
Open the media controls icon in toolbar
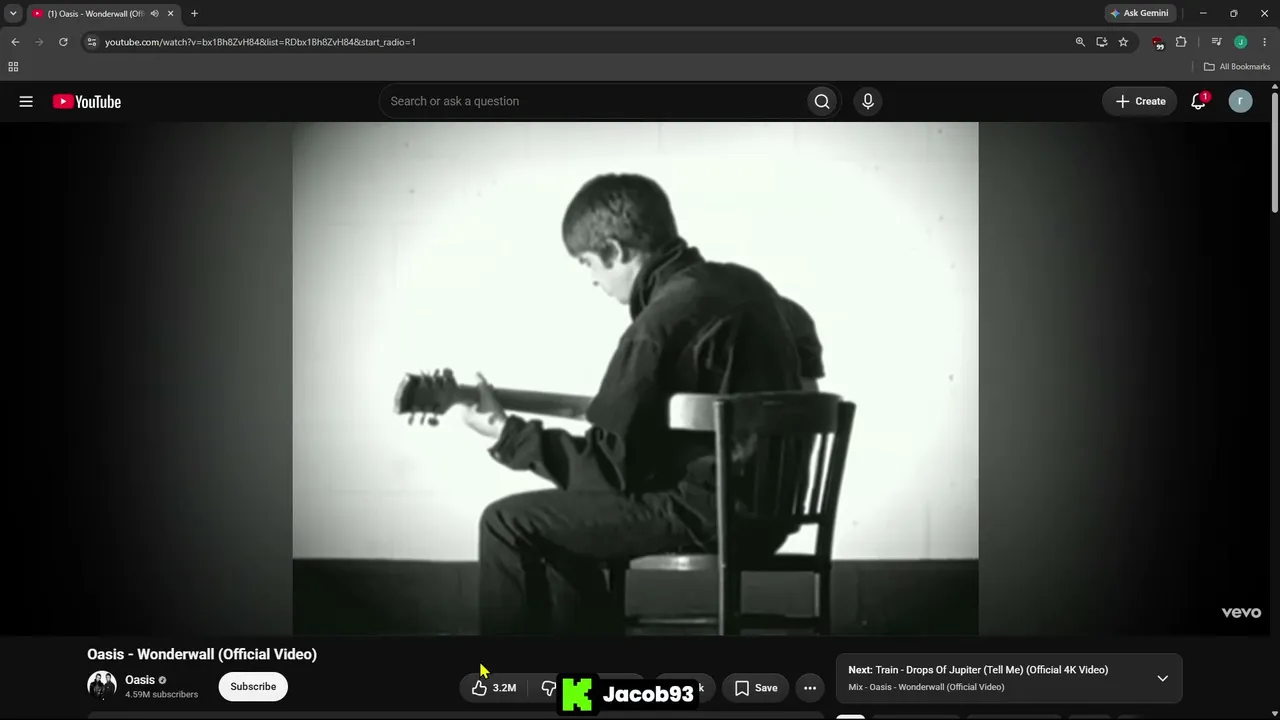tap(1216, 42)
